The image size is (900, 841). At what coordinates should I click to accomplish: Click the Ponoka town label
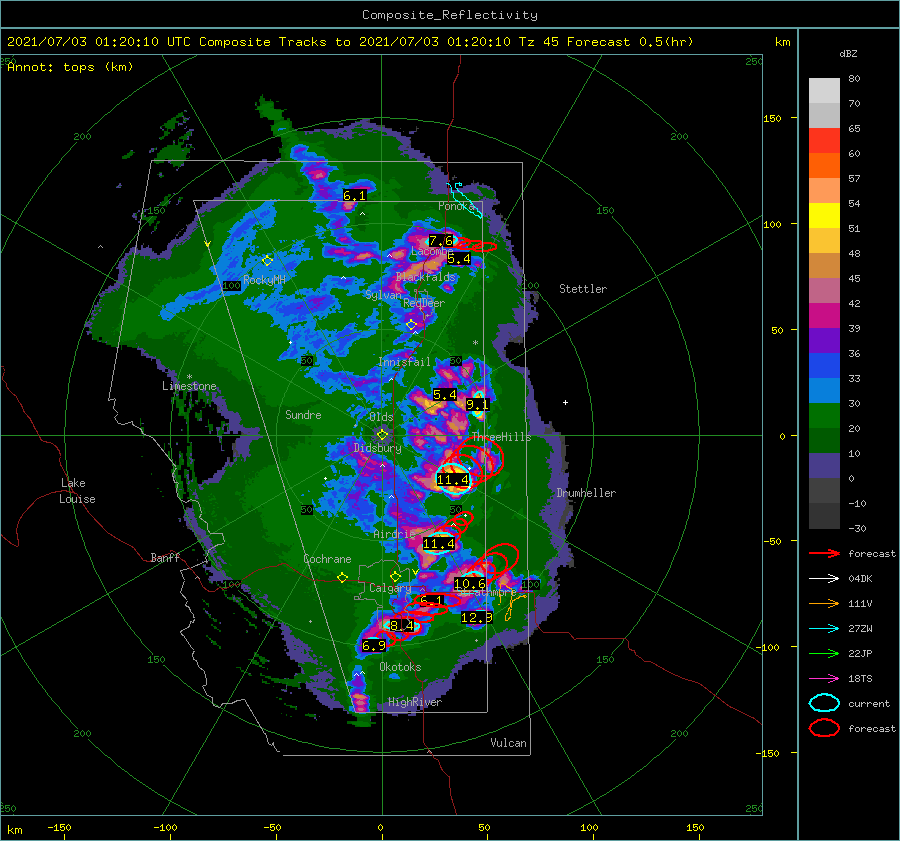click(x=456, y=206)
